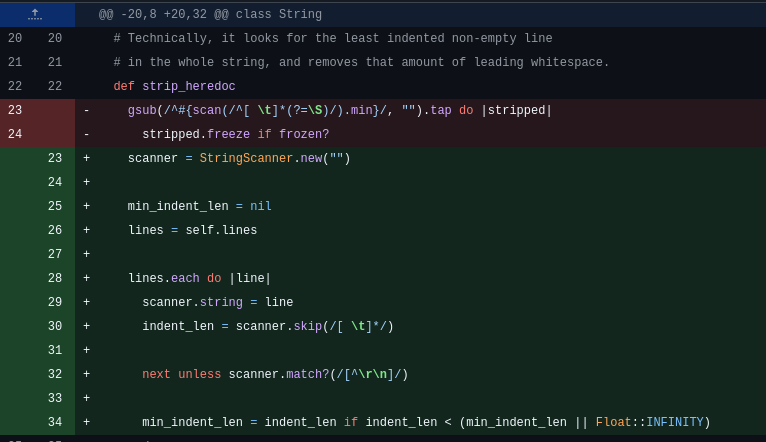Click 'INFINITY' constant
Screen dimensions: 766x442
tap(675, 422)
